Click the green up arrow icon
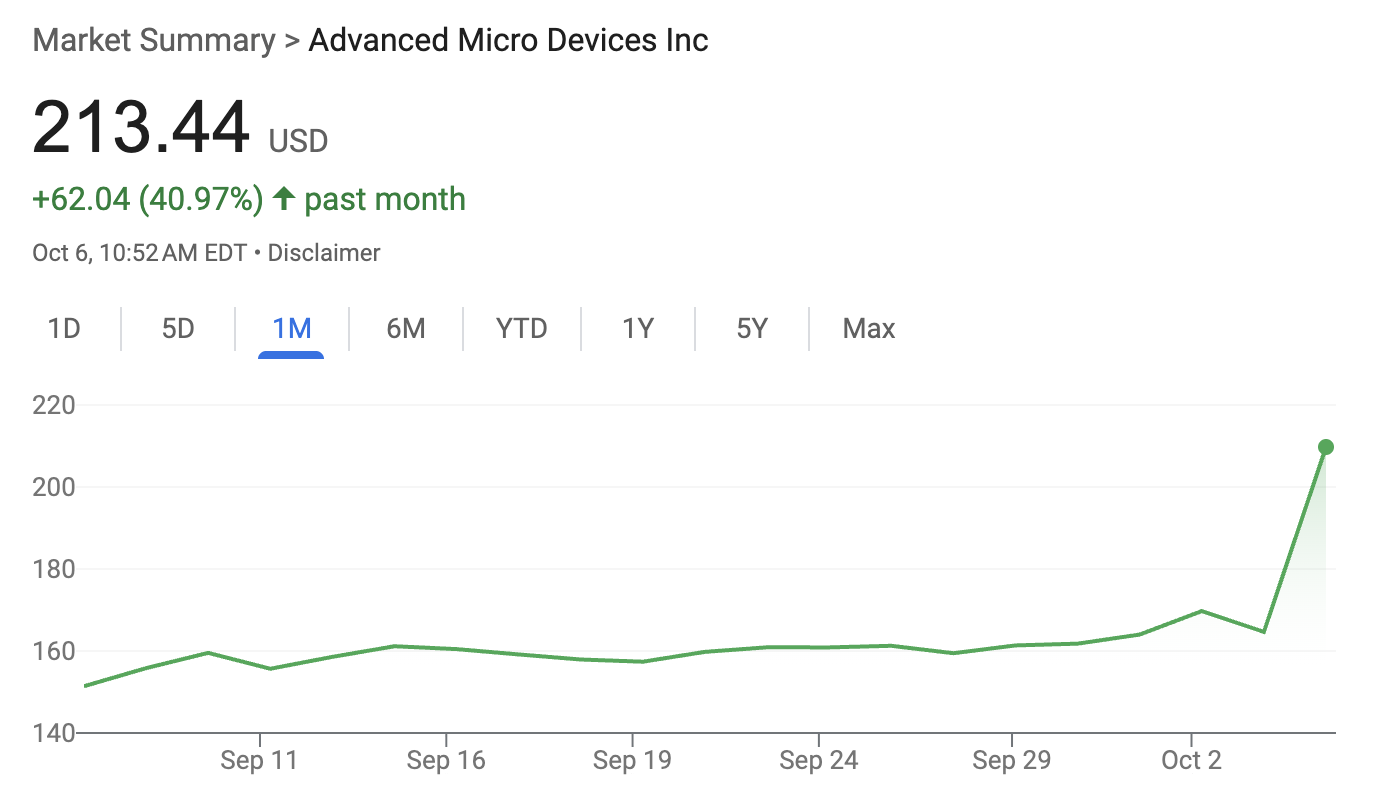Viewport: 1386px width, 794px height. click(x=284, y=198)
